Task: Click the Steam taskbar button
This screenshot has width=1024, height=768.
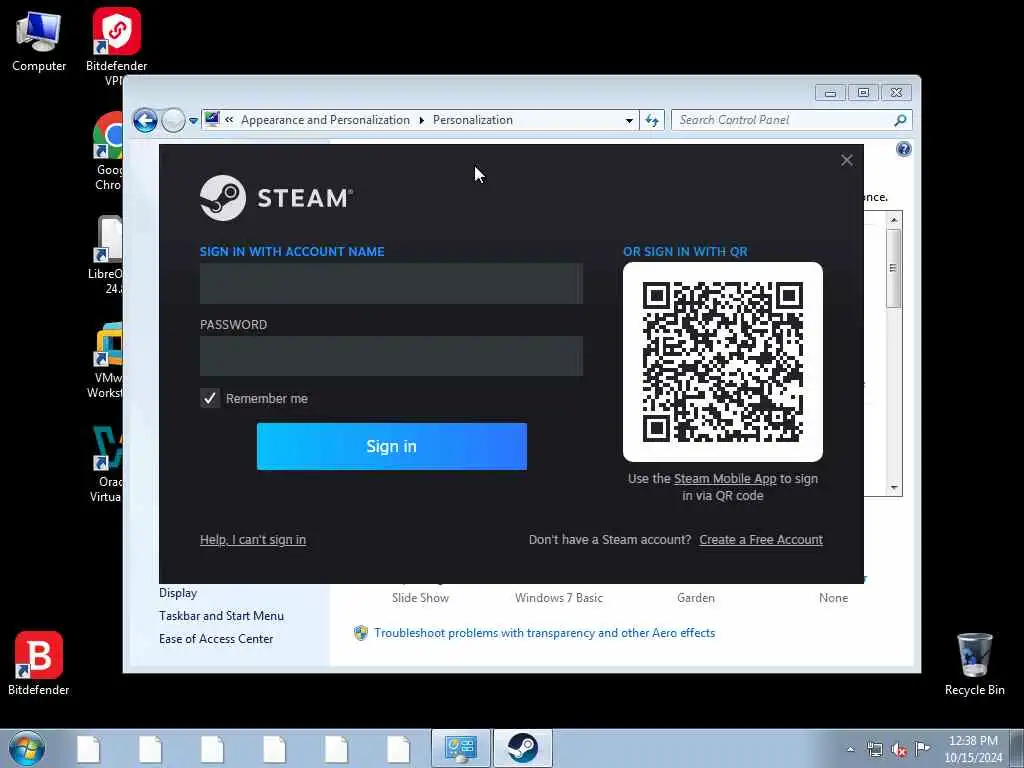Action: 522,748
